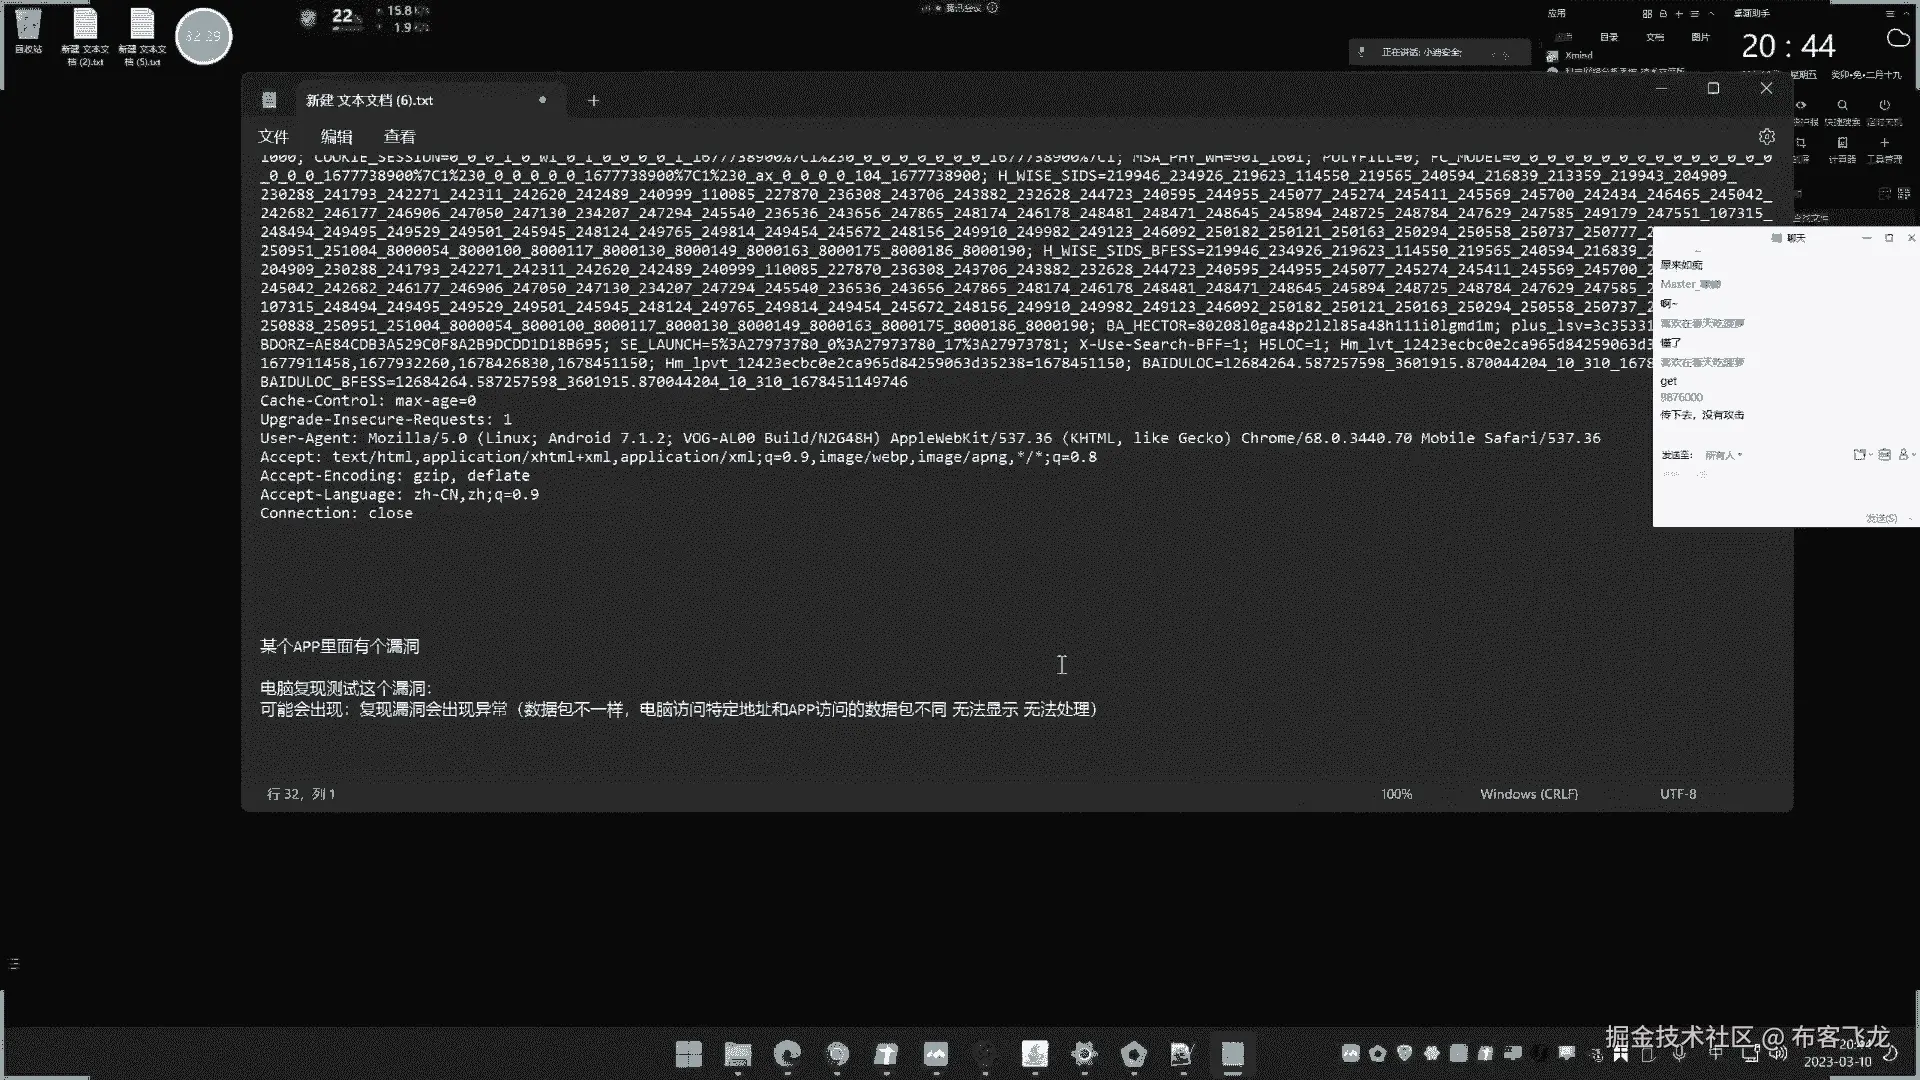This screenshot has height=1080, width=1920.
Task: Open the 所有人 recipient dropdown in chat
Action: (1722, 455)
